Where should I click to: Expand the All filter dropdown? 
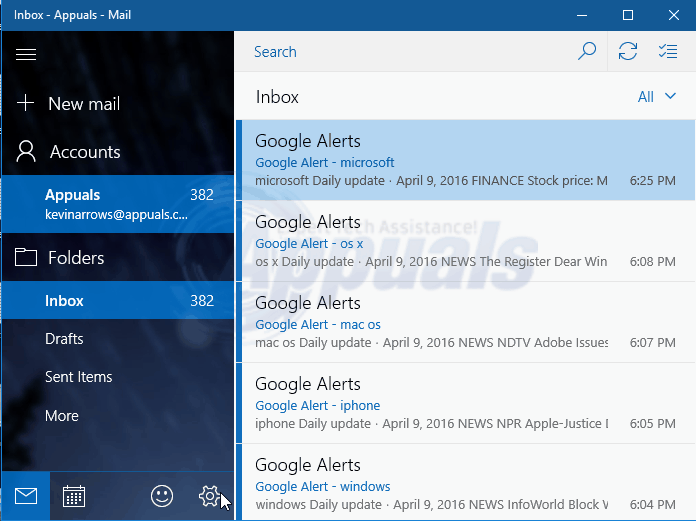(x=656, y=96)
